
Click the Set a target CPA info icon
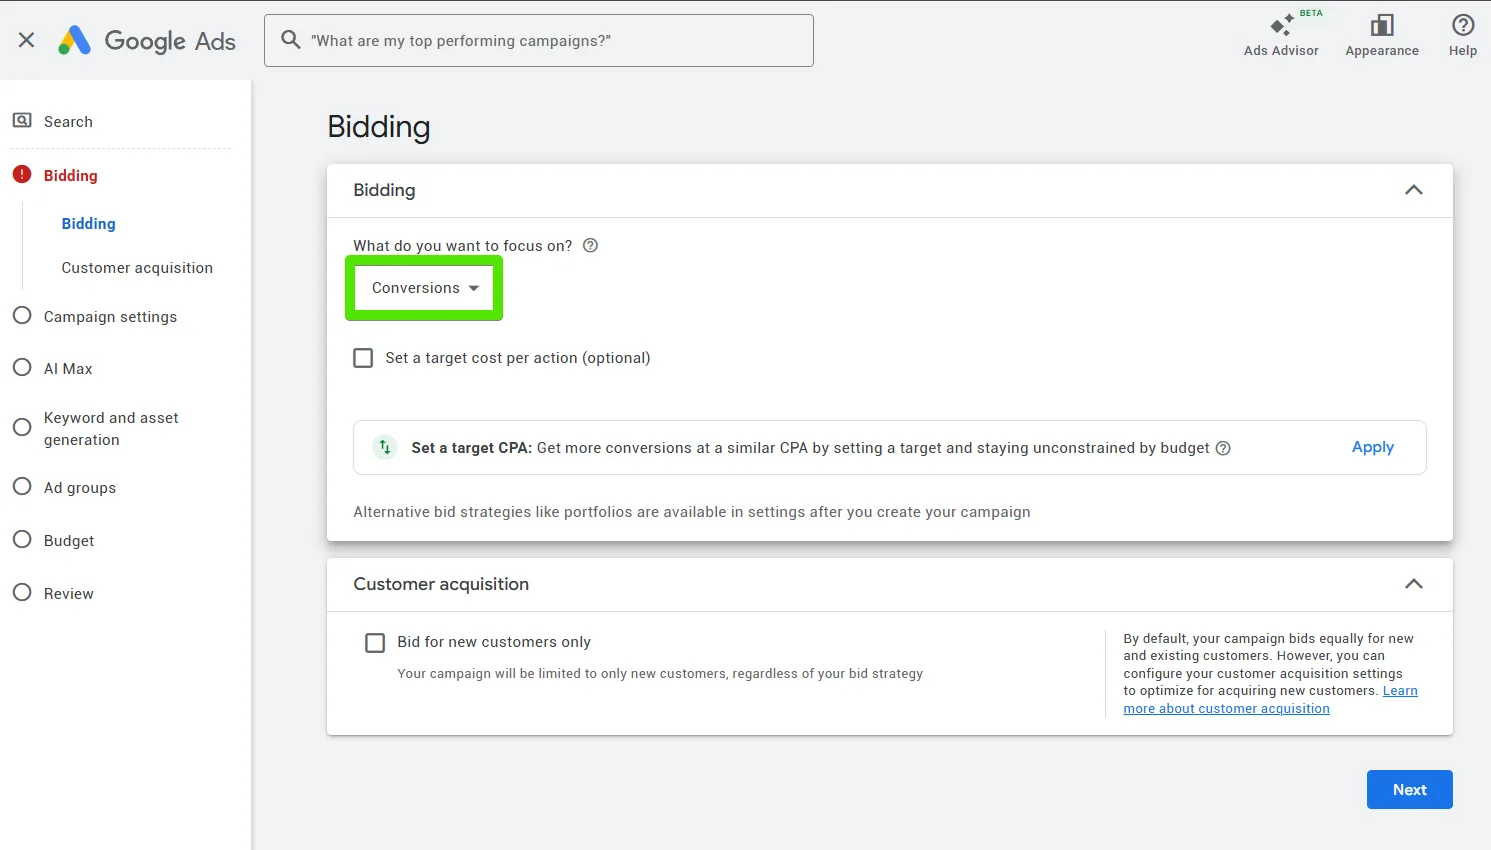[x=1223, y=448]
